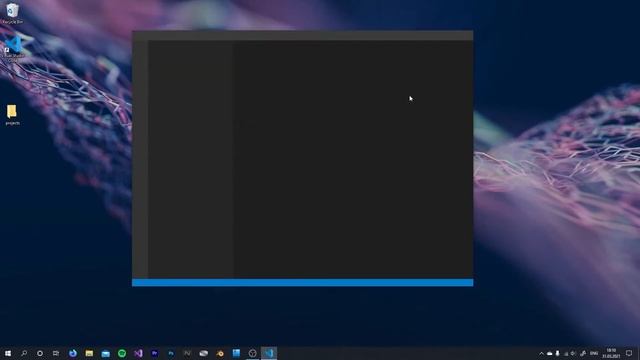This screenshot has width=640, height=360.
Task: Open Cortana circle in the taskbar
Action: coord(40,353)
